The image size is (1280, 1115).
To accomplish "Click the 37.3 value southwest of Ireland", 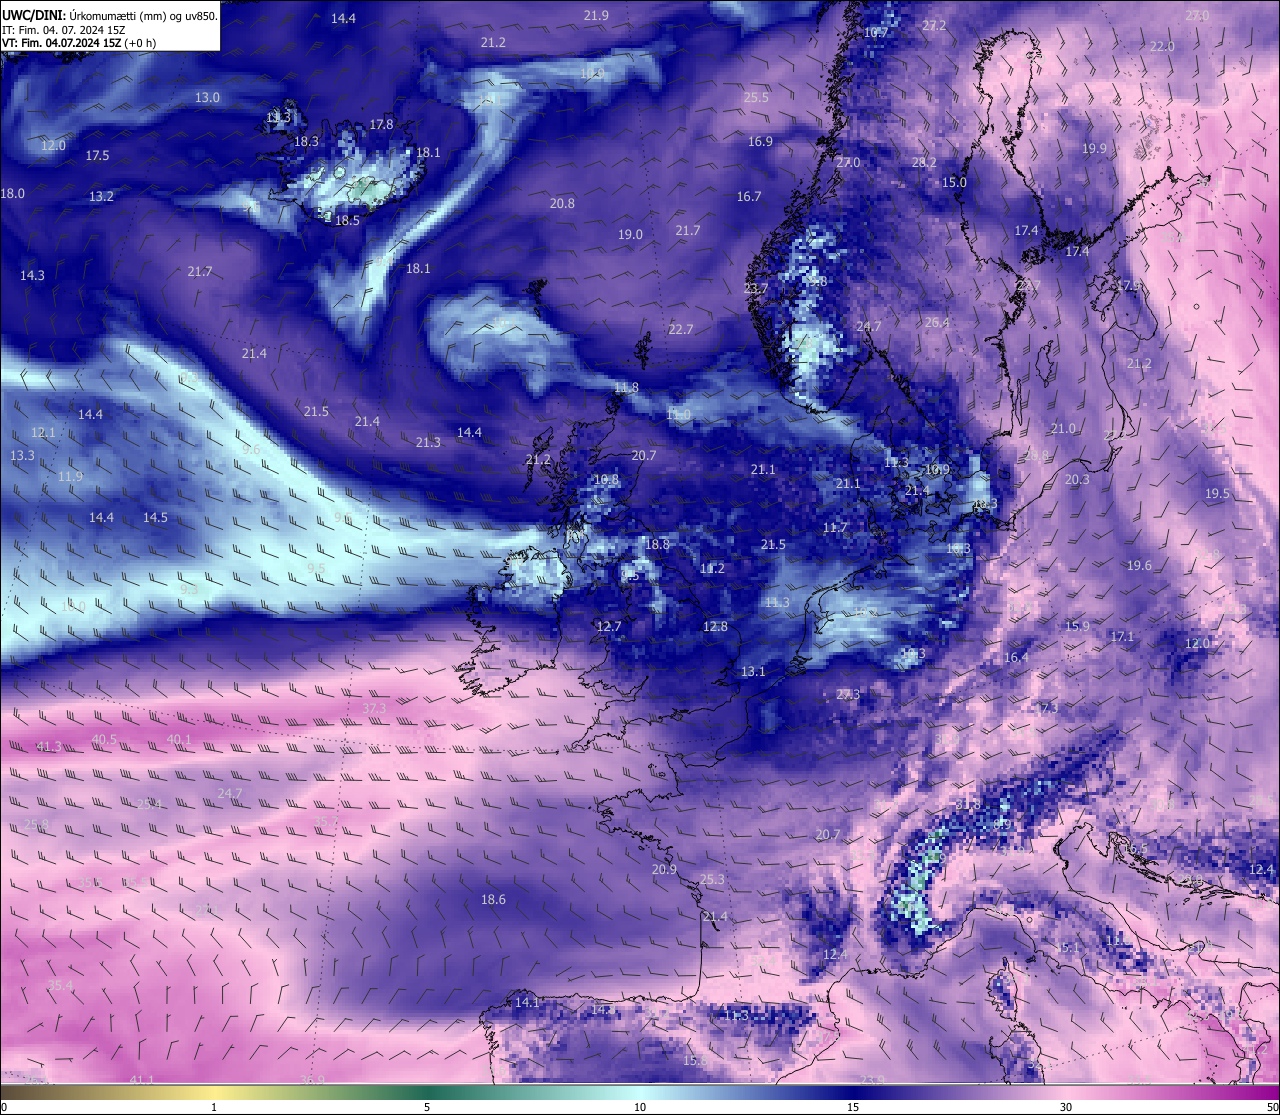I will 374,708.
